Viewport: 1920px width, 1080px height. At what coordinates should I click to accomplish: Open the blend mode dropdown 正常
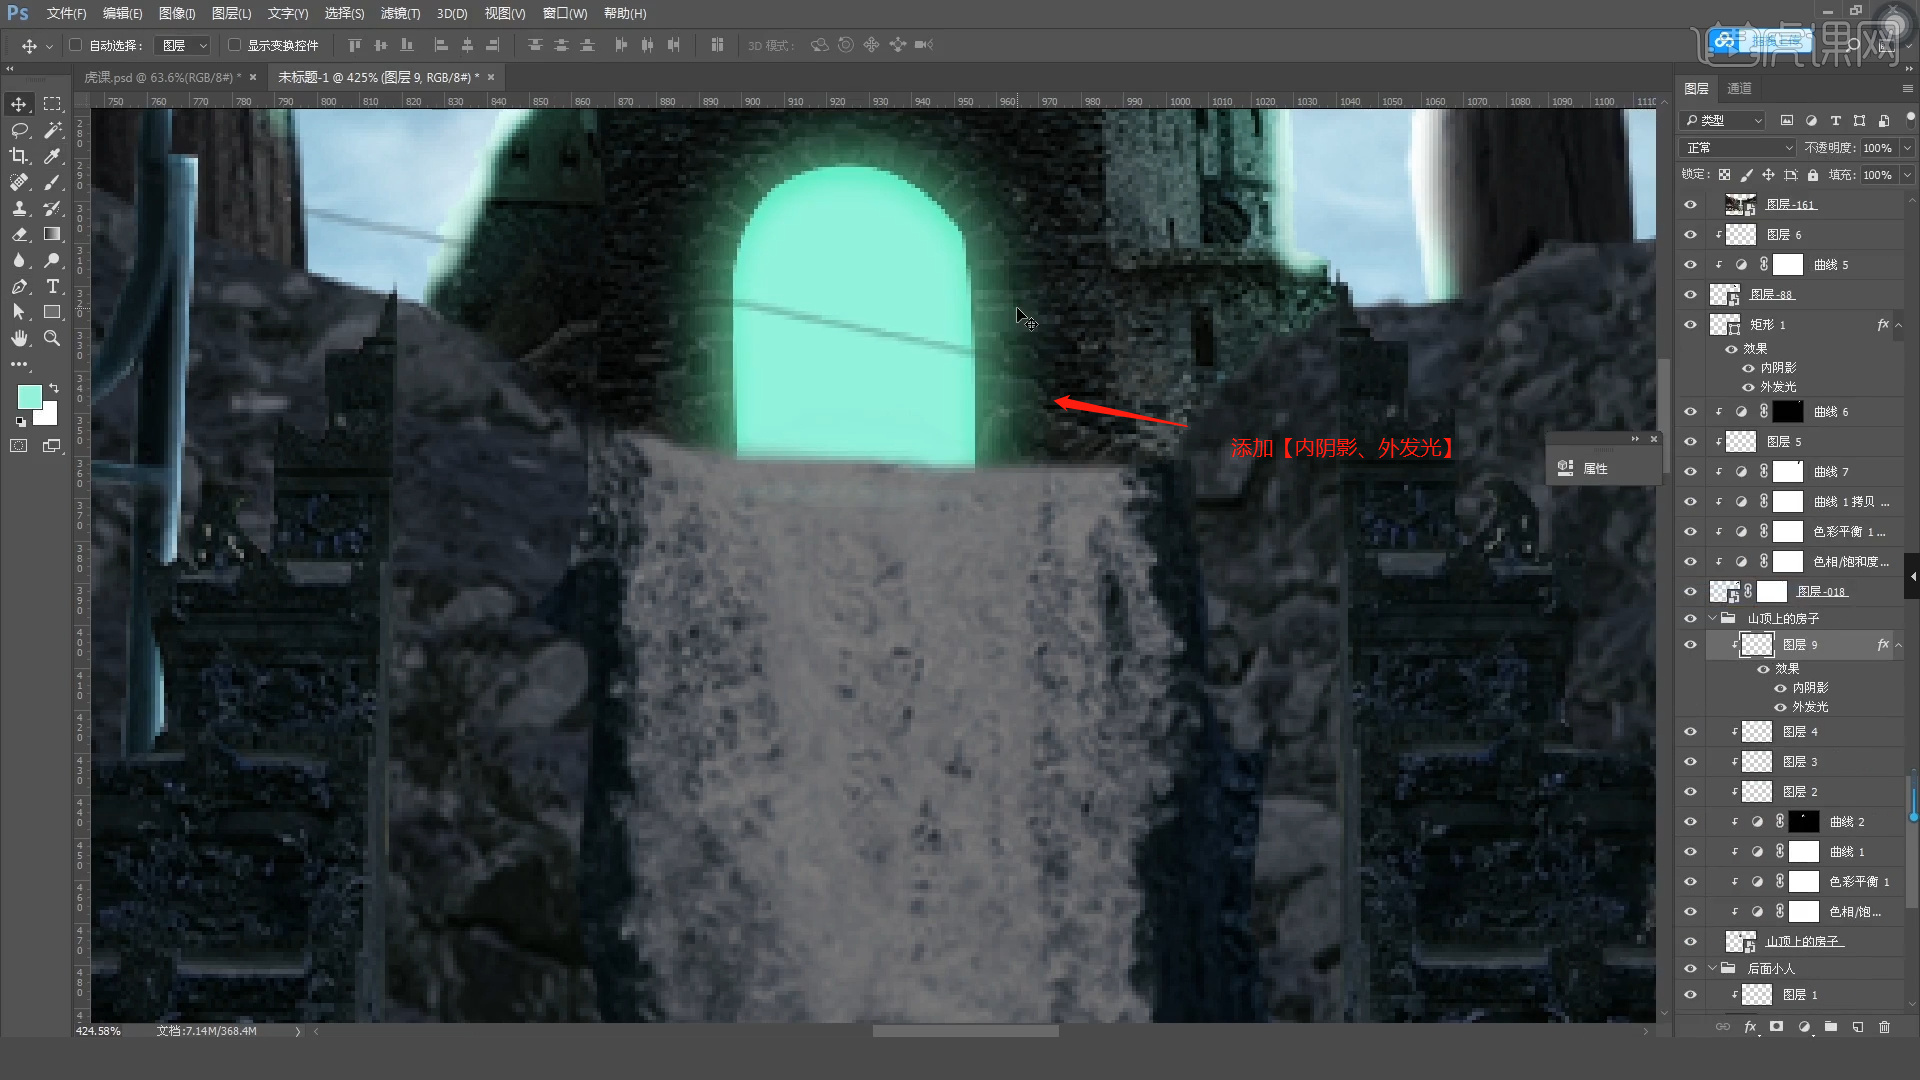pos(1739,148)
